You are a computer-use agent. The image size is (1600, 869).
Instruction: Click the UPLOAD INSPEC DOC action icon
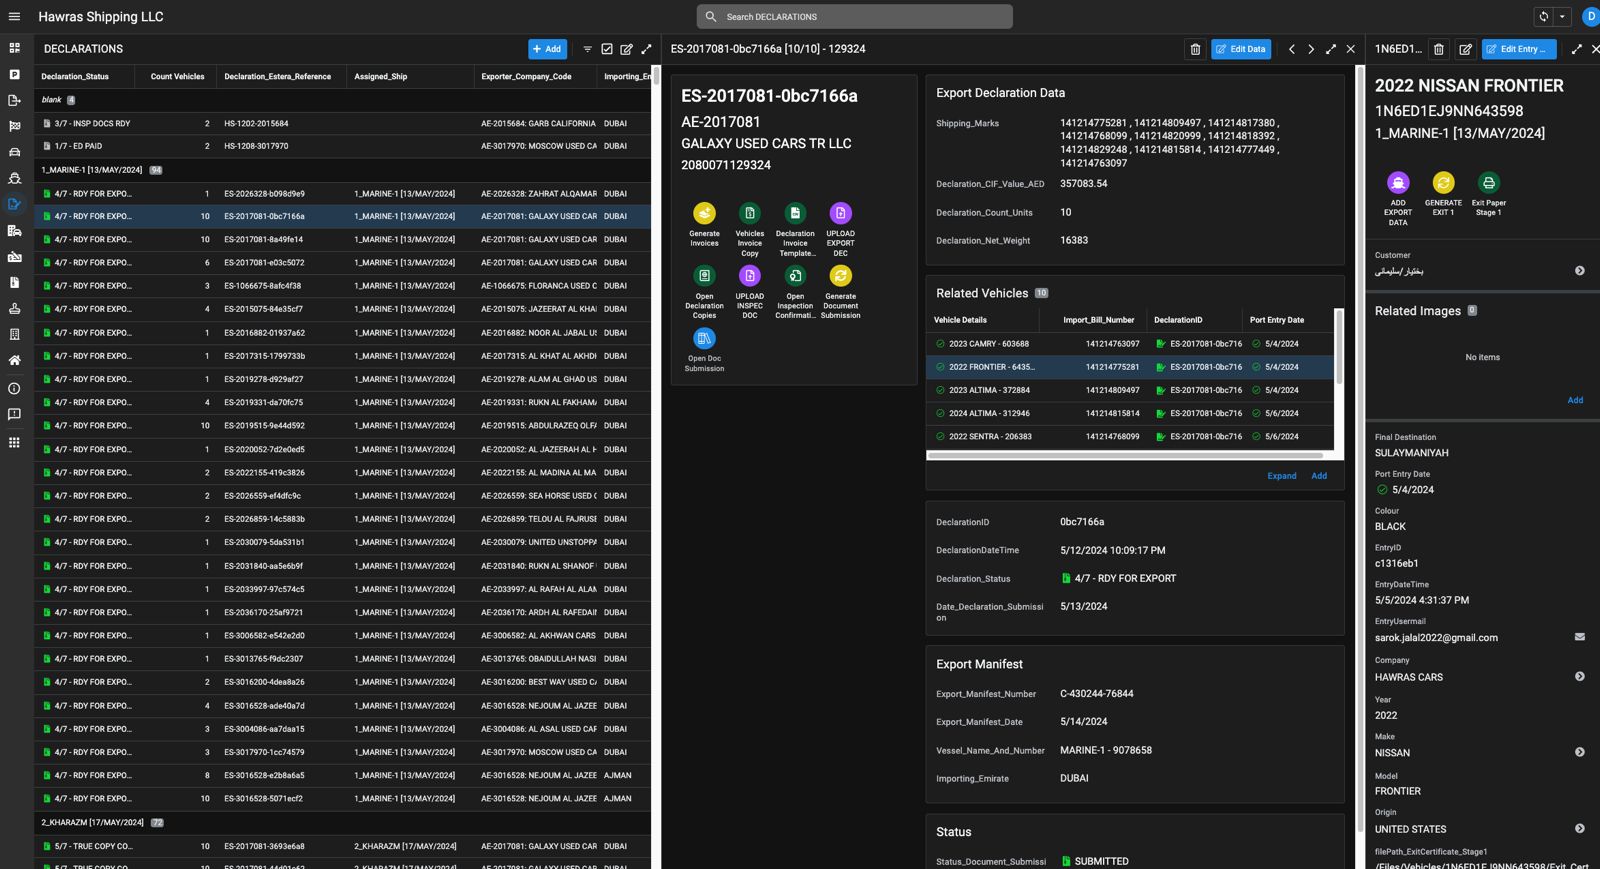tap(749, 275)
